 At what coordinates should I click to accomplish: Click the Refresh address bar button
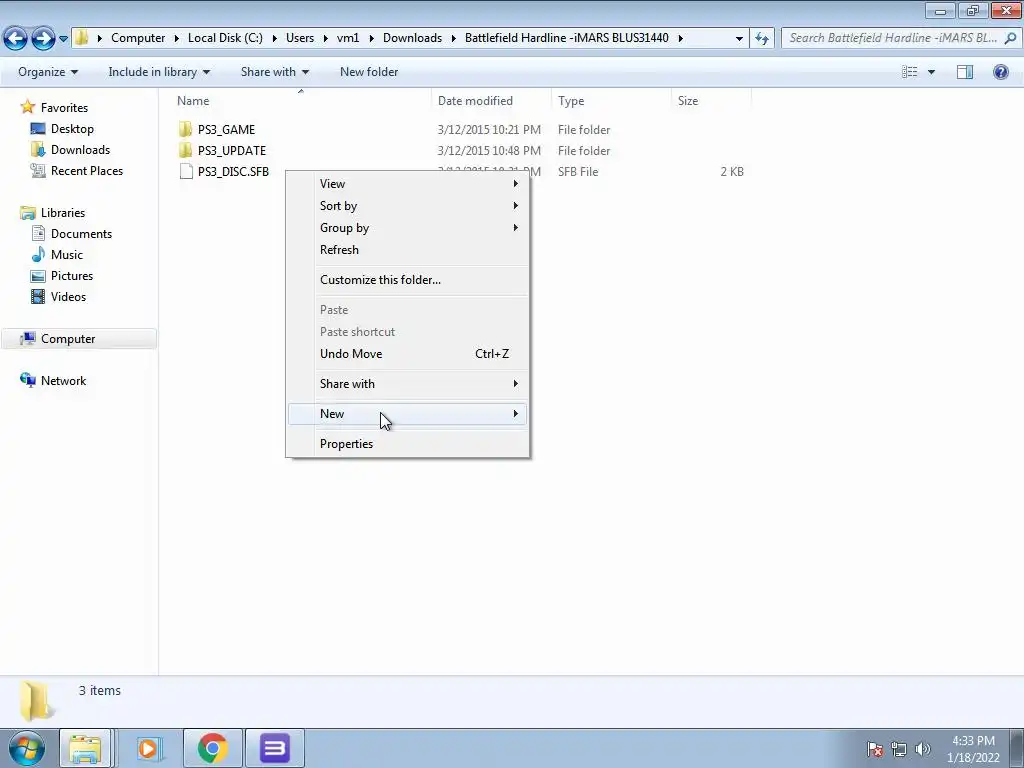click(761, 39)
